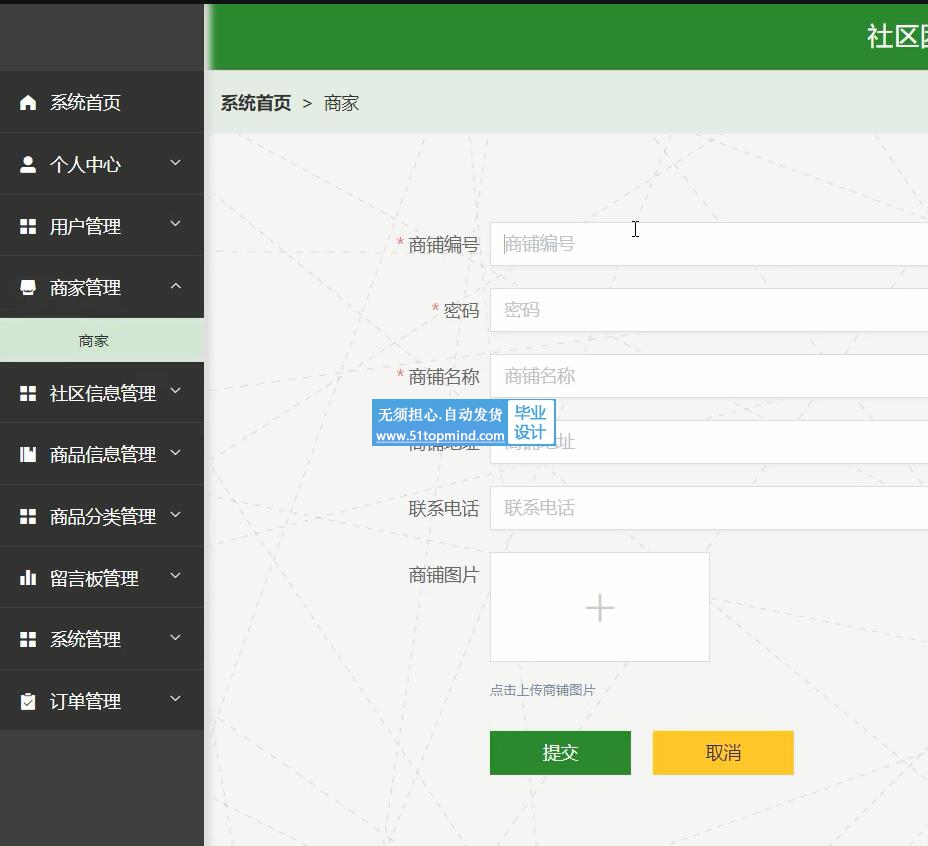Click the book icon beside 商品信息管理
Image resolution: width=928 pixels, height=846 pixels.
[x=28, y=454]
